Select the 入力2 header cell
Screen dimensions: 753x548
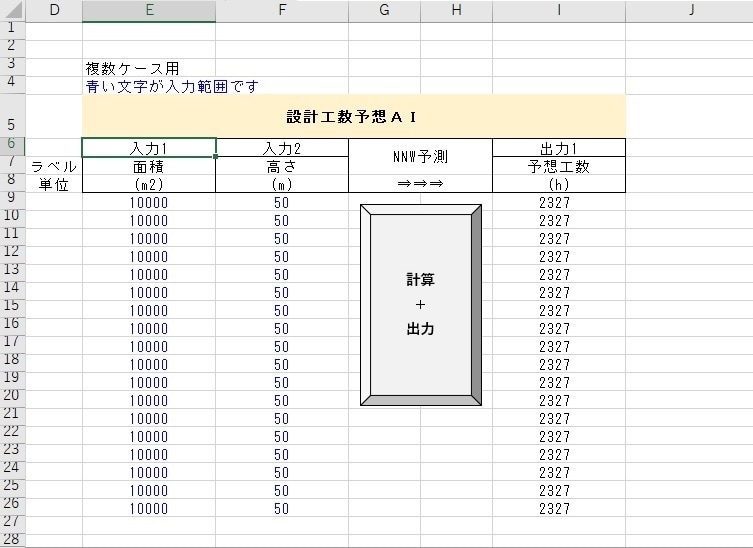tap(282, 148)
